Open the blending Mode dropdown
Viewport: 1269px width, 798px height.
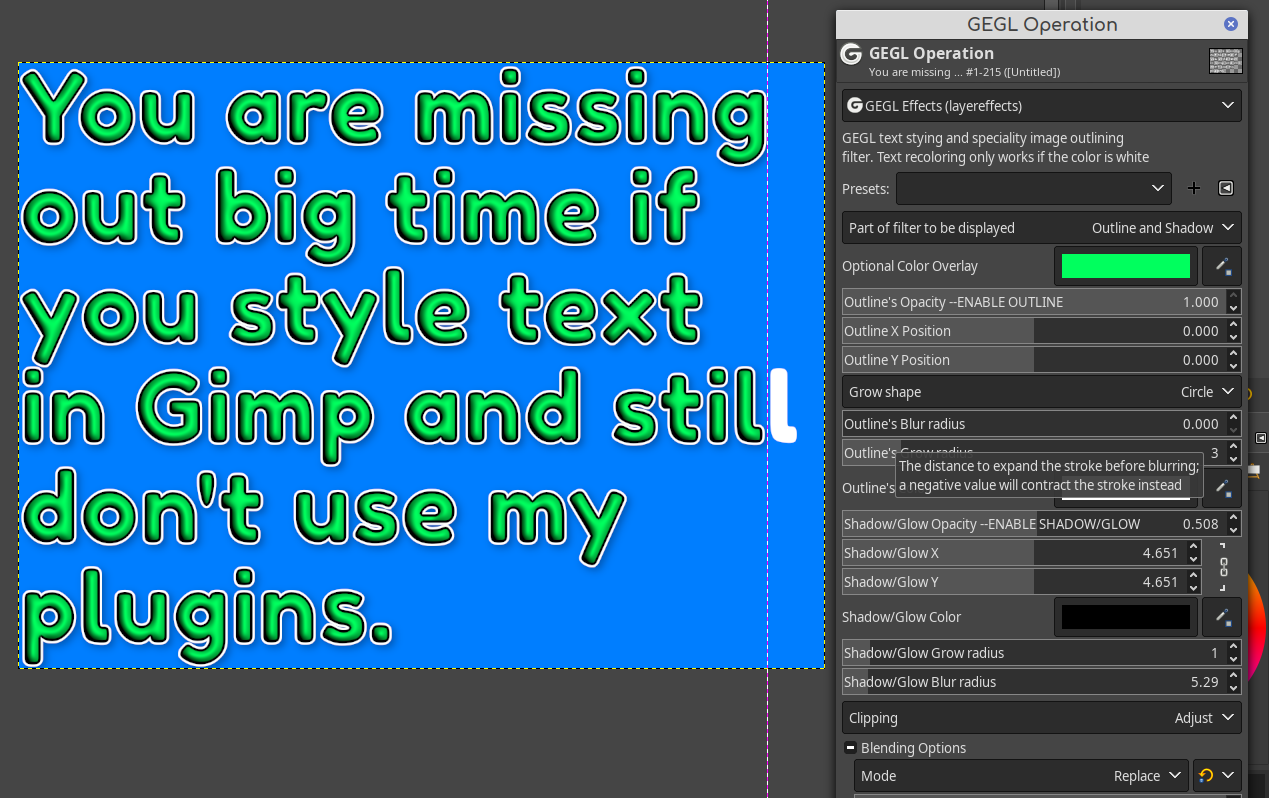tap(1021, 775)
